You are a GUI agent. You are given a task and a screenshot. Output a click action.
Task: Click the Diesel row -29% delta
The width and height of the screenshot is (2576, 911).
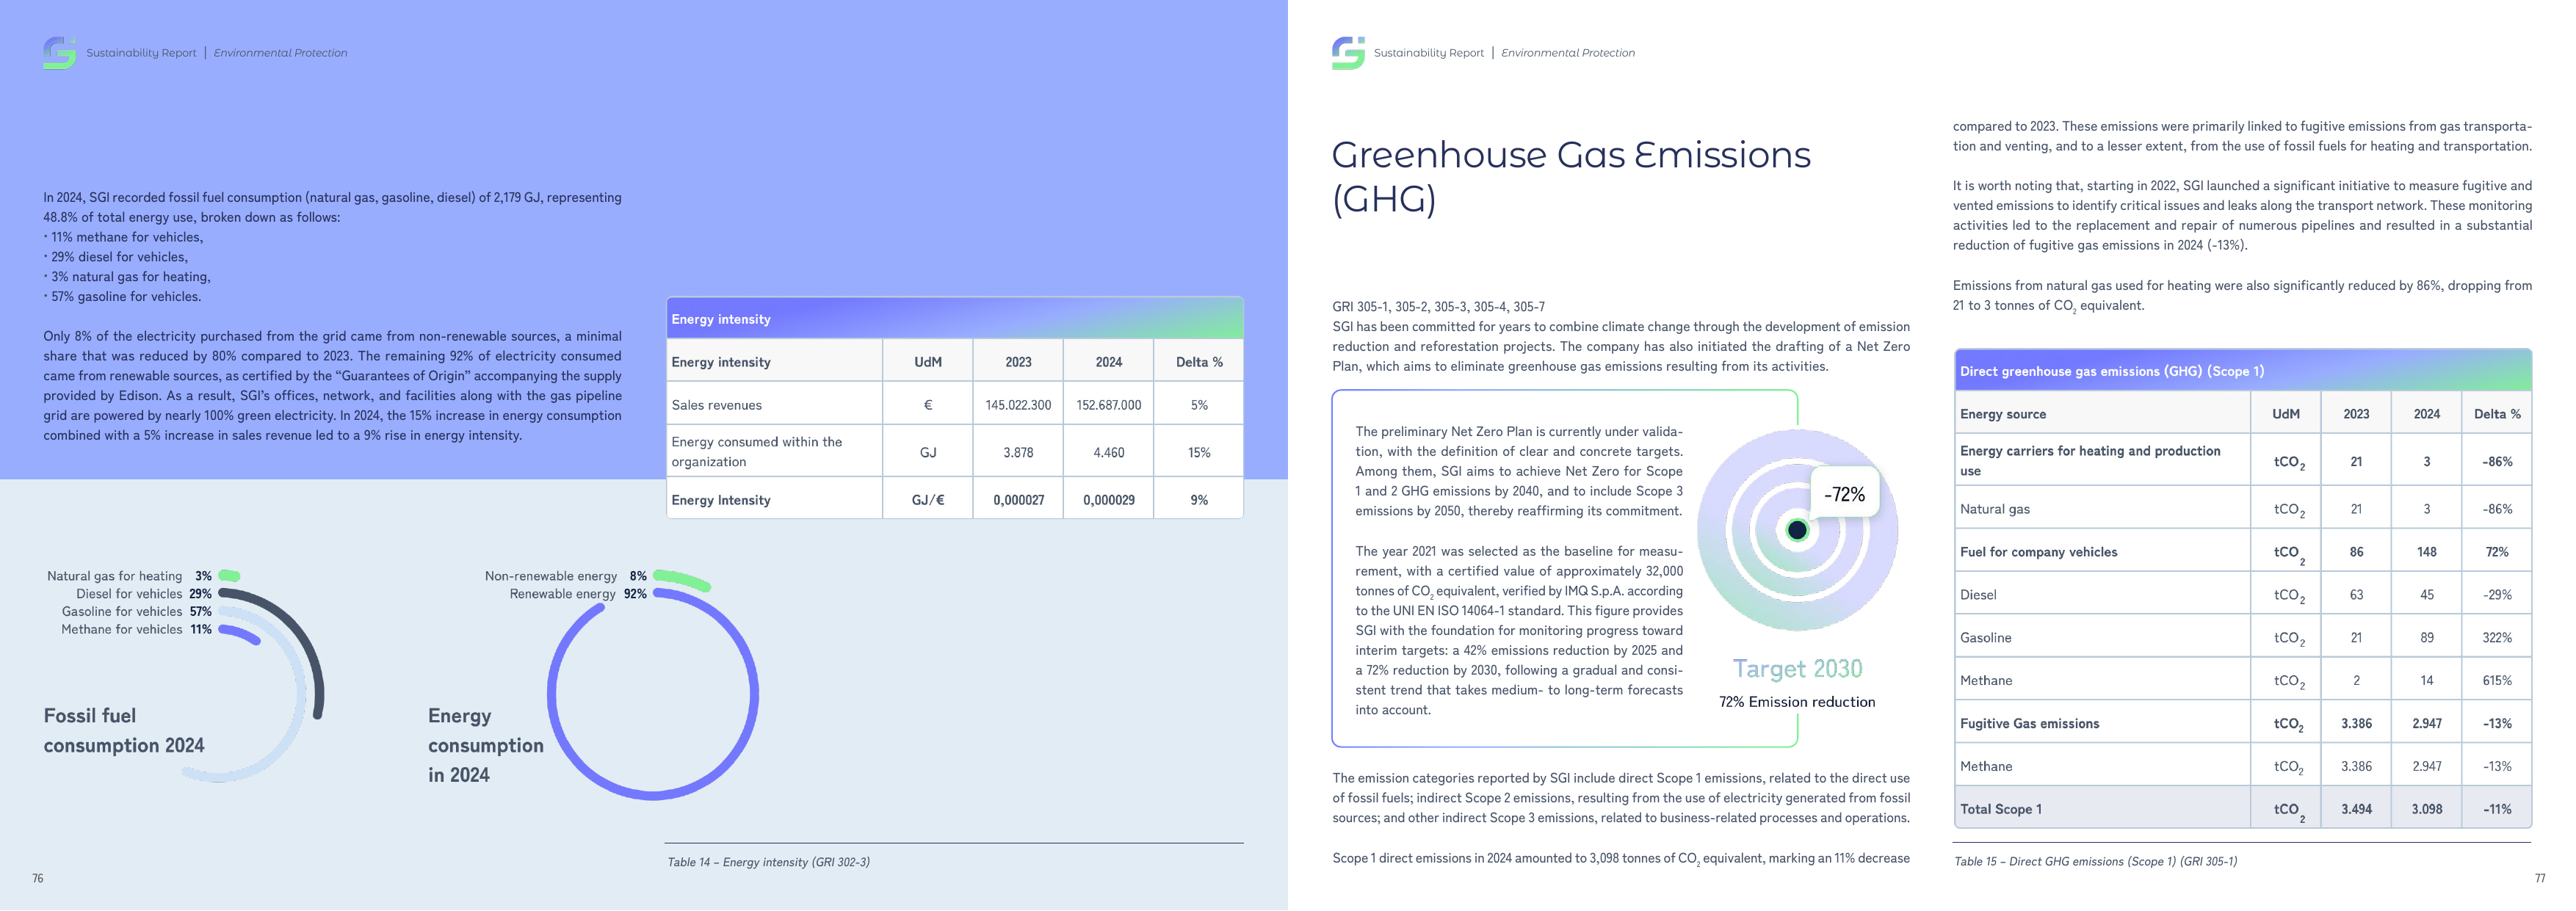tap(2496, 595)
